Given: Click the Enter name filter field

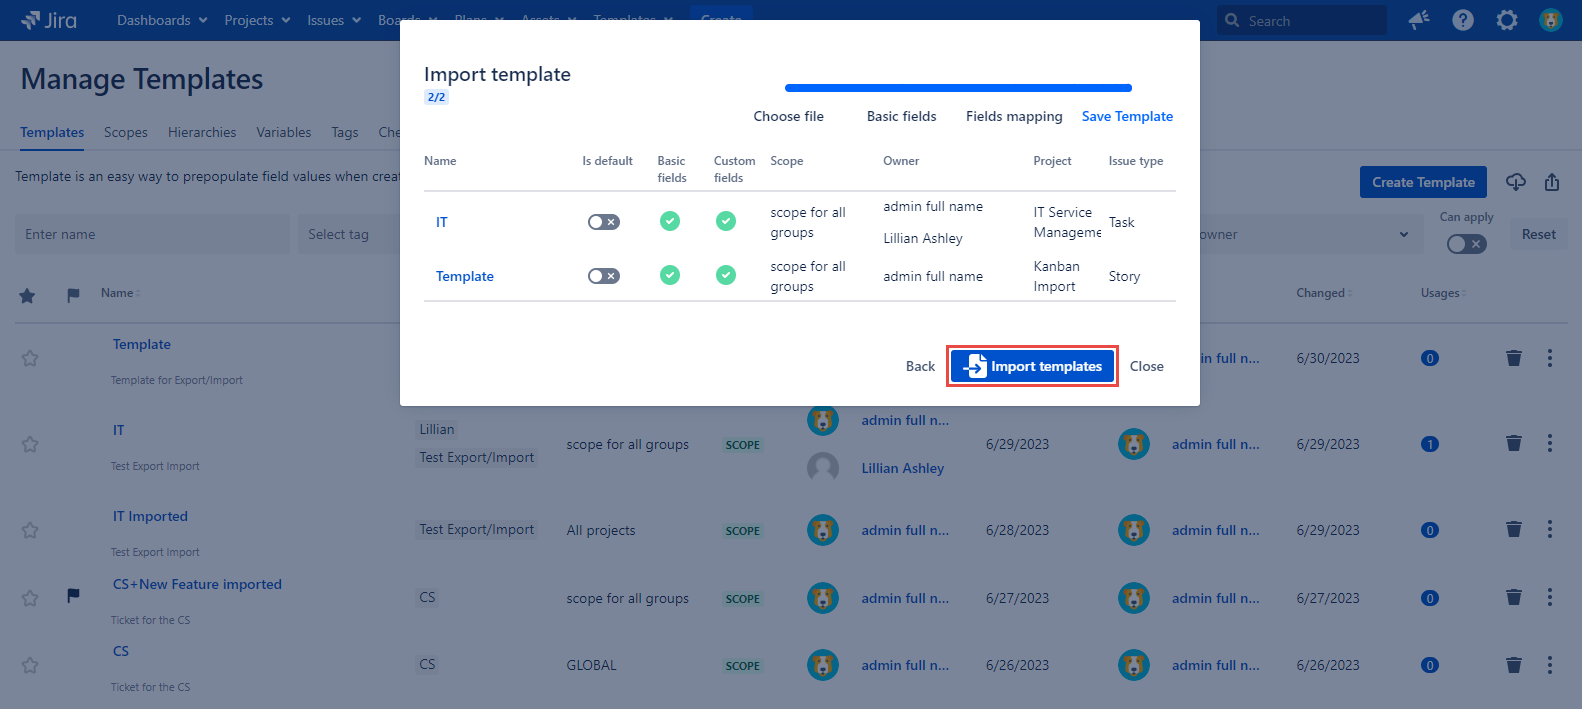Looking at the screenshot, I should [152, 234].
